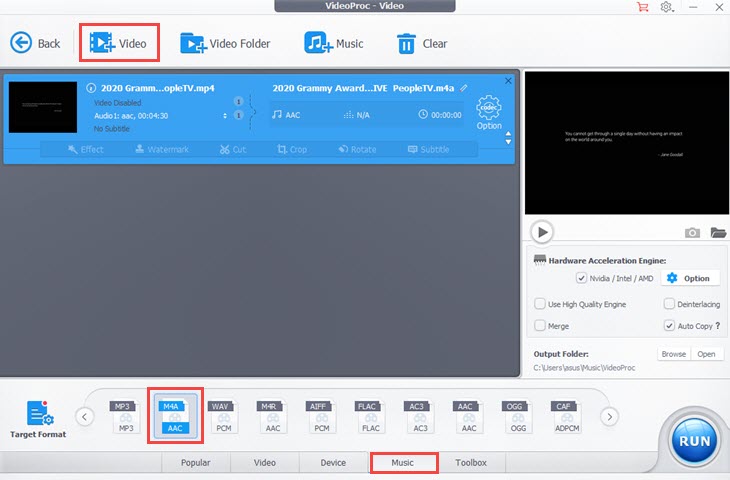Switch to the Popular tab
730x480 pixels.
tap(196, 462)
